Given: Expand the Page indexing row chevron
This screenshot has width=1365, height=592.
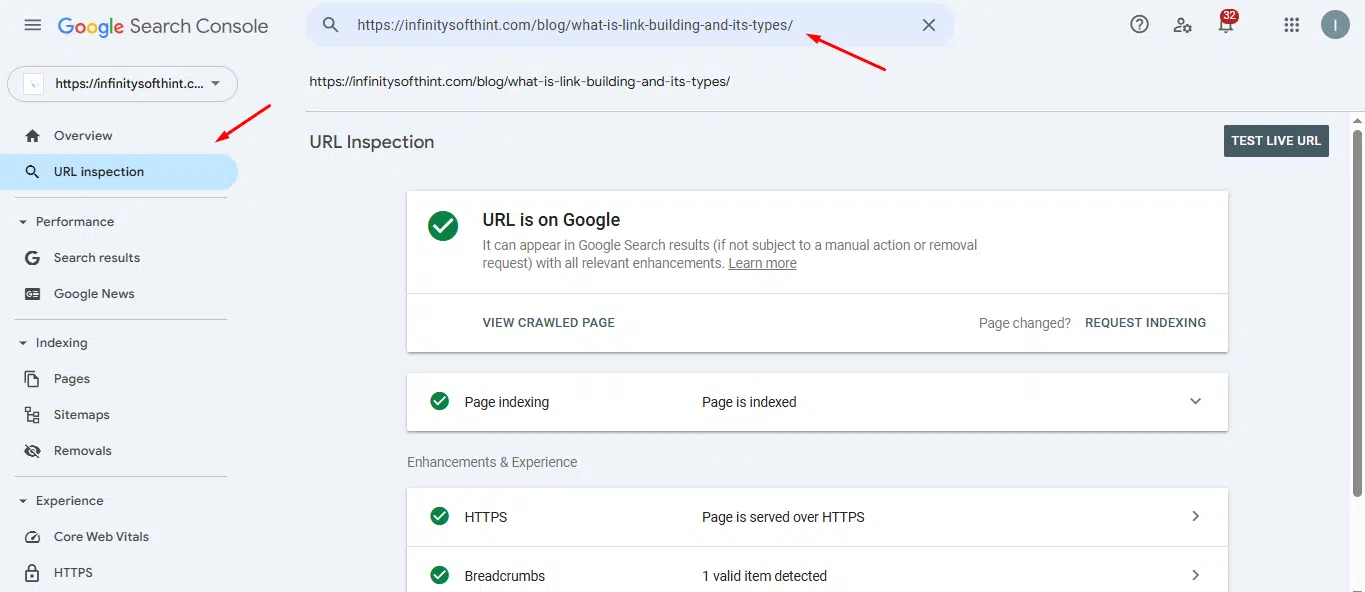Looking at the screenshot, I should (x=1195, y=401).
